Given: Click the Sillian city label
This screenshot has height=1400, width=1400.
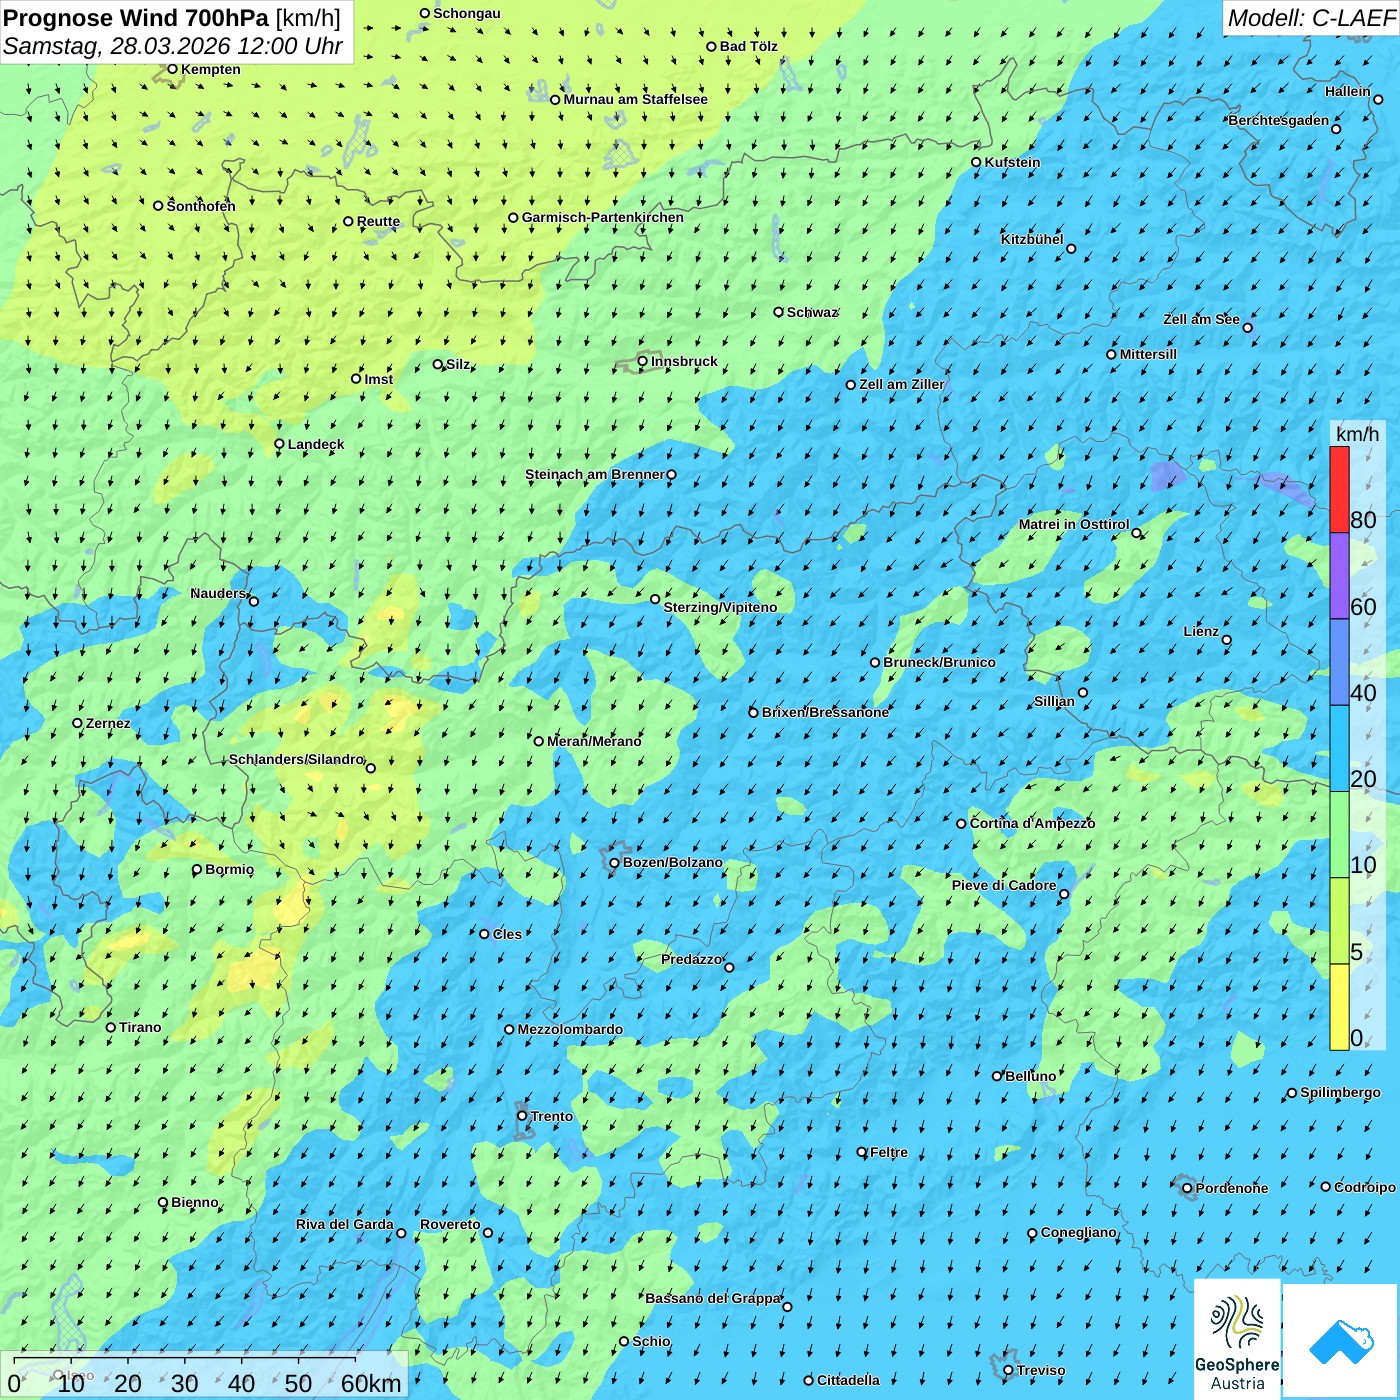Looking at the screenshot, I should 1054,701.
